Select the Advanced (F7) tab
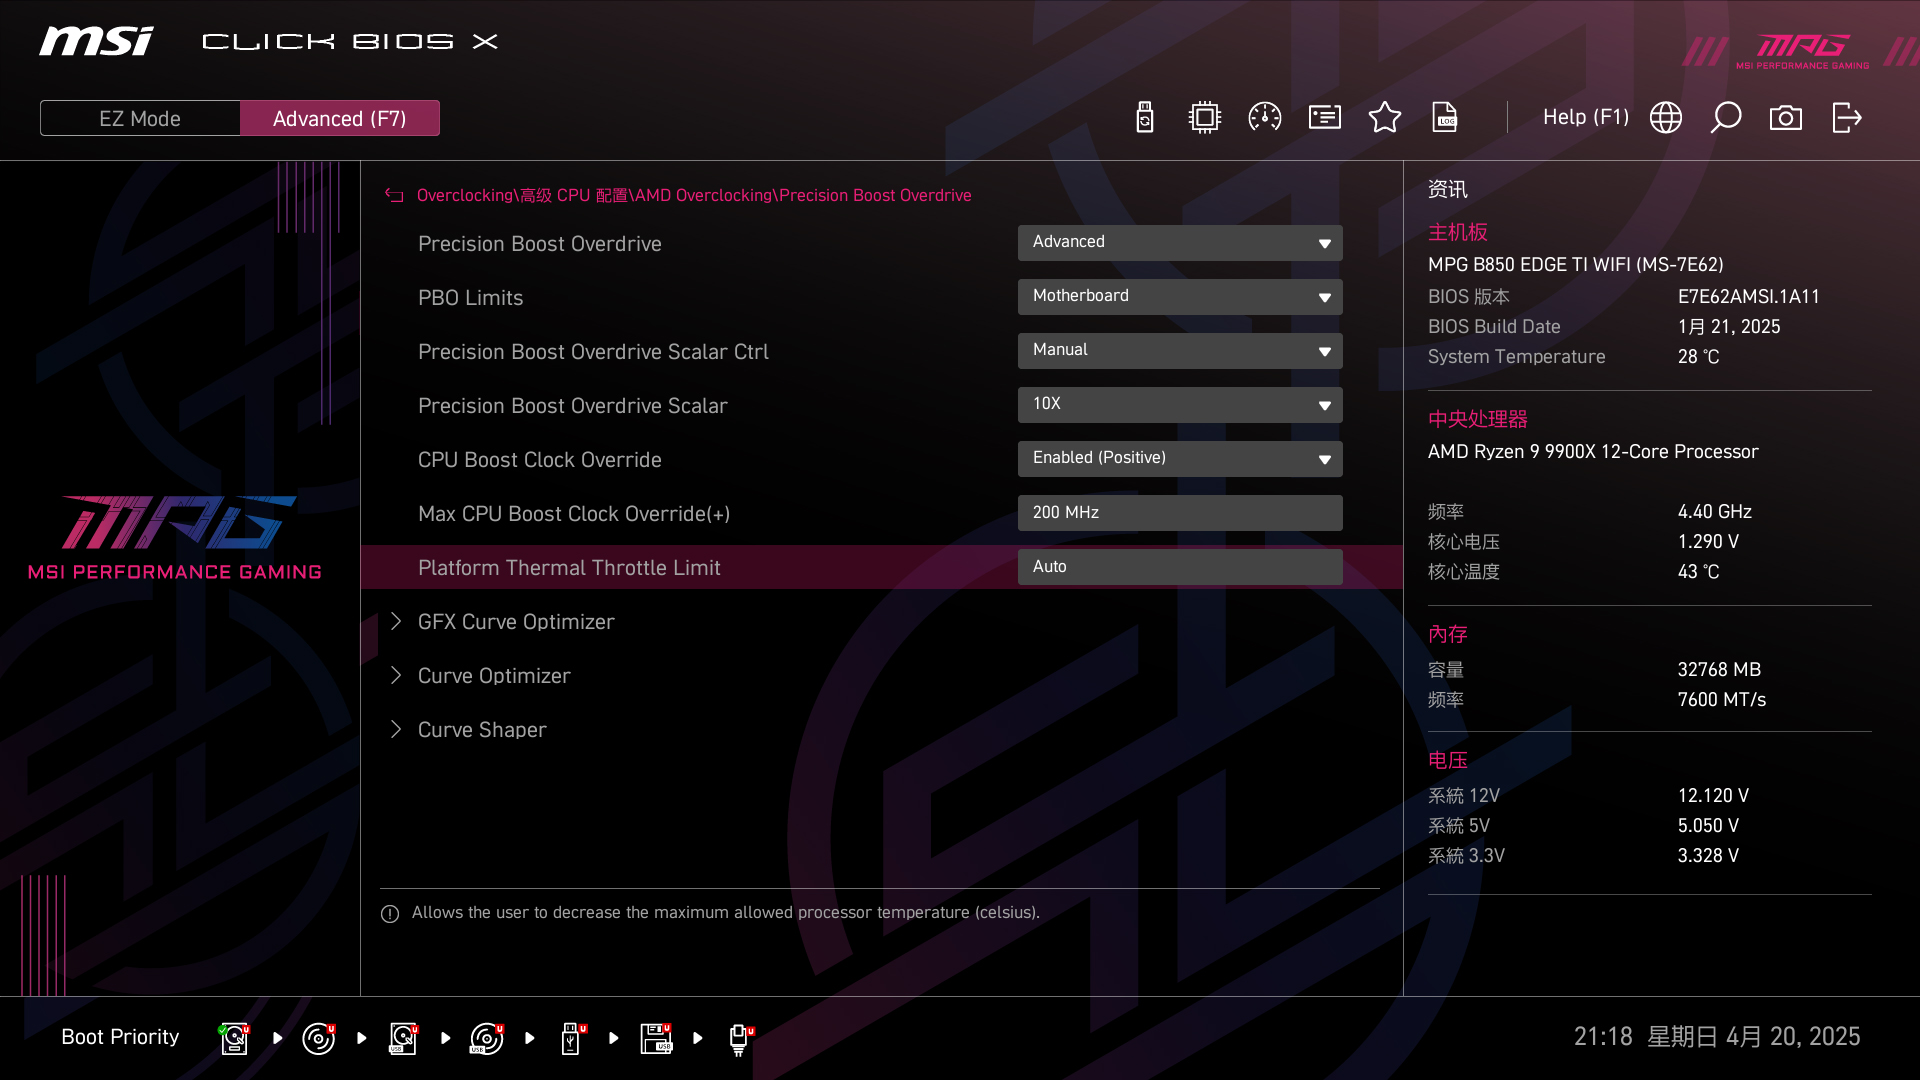The image size is (1920, 1080). (x=340, y=118)
